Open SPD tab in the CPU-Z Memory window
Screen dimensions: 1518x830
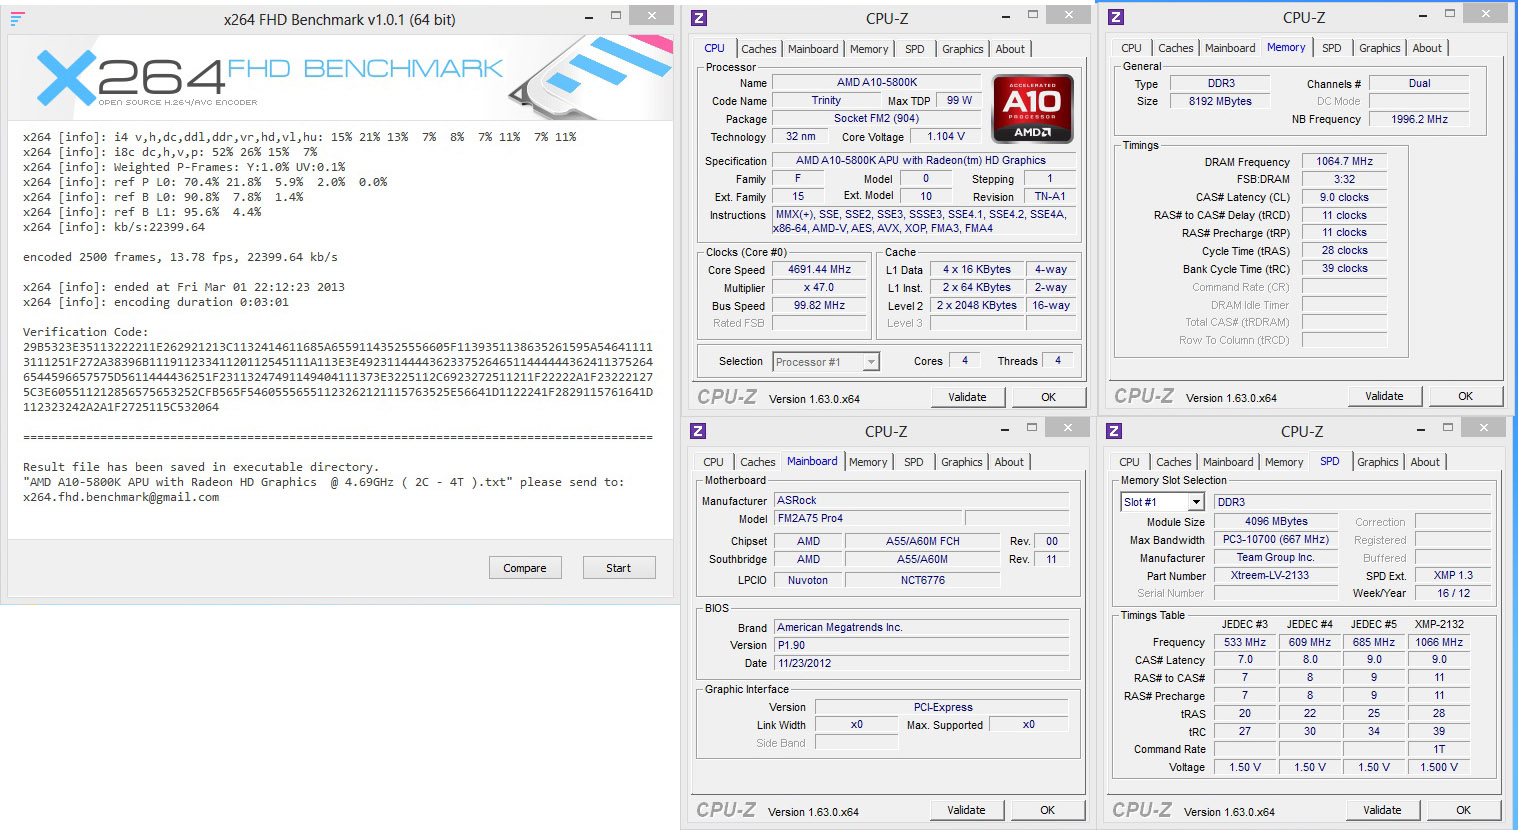[x=1332, y=48]
